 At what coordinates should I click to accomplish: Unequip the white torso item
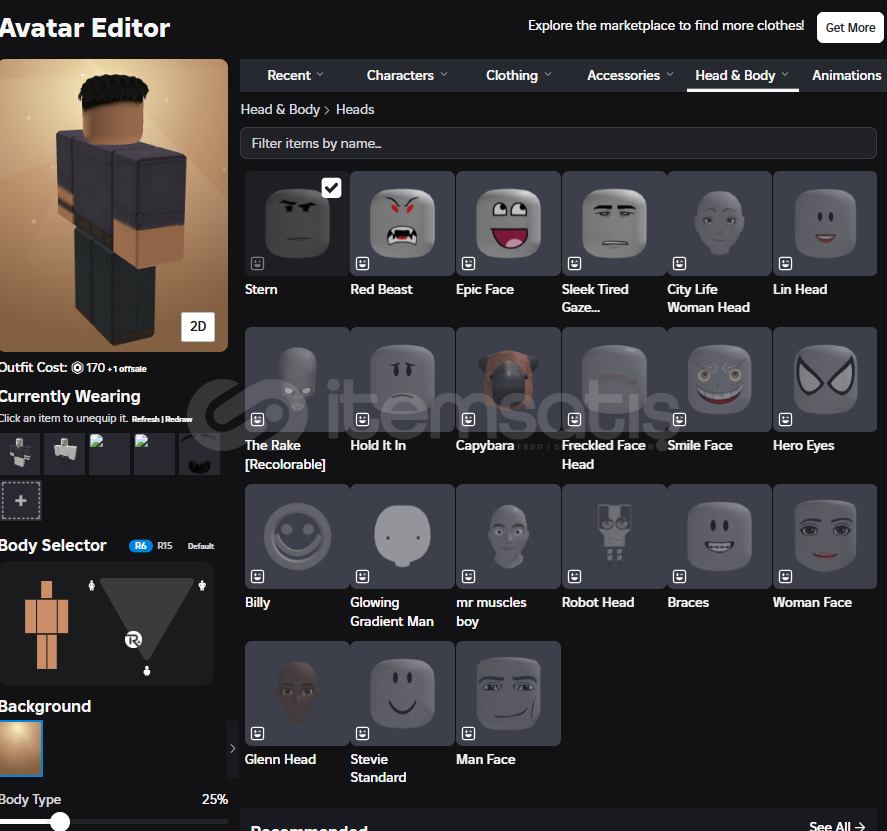tap(64, 454)
